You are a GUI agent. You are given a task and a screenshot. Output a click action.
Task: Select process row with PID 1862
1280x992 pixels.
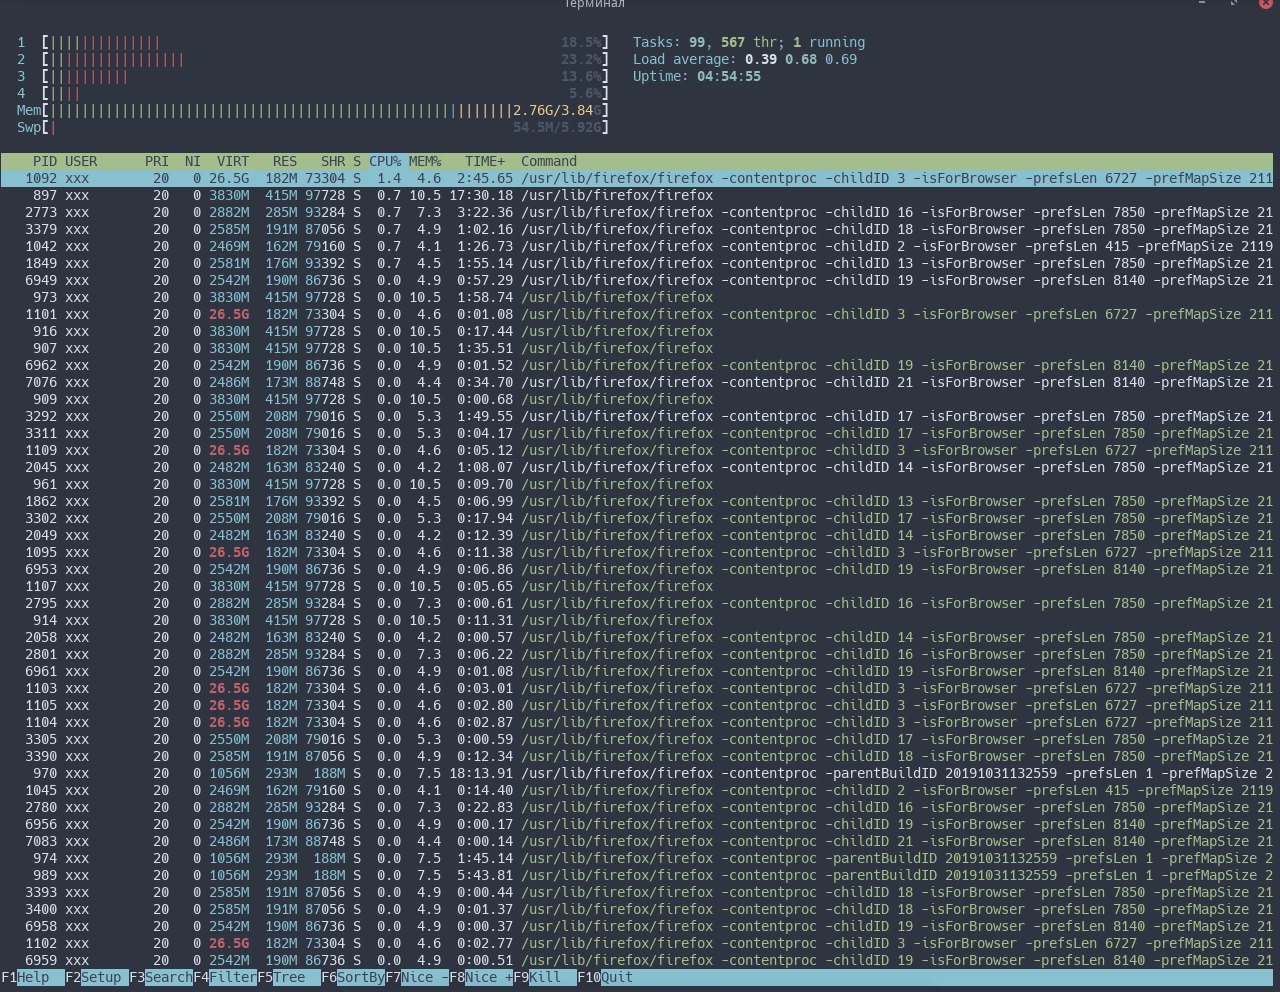coord(637,501)
